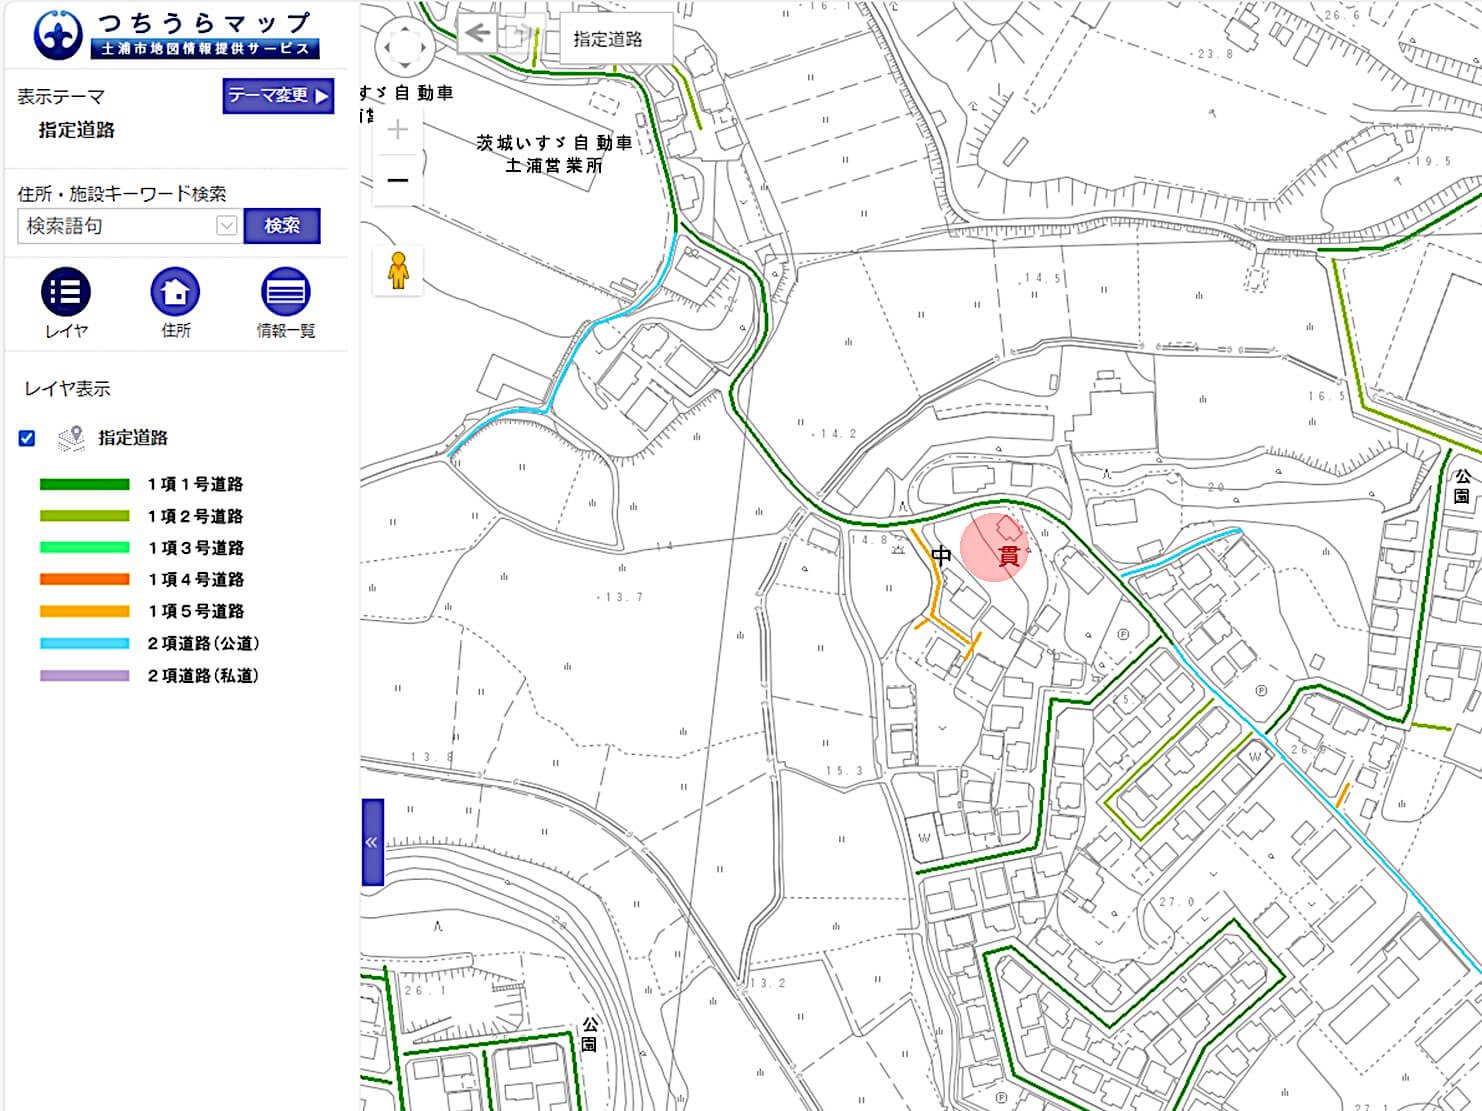Activate the pedestrian street-view figure icon

(x=398, y=268)
